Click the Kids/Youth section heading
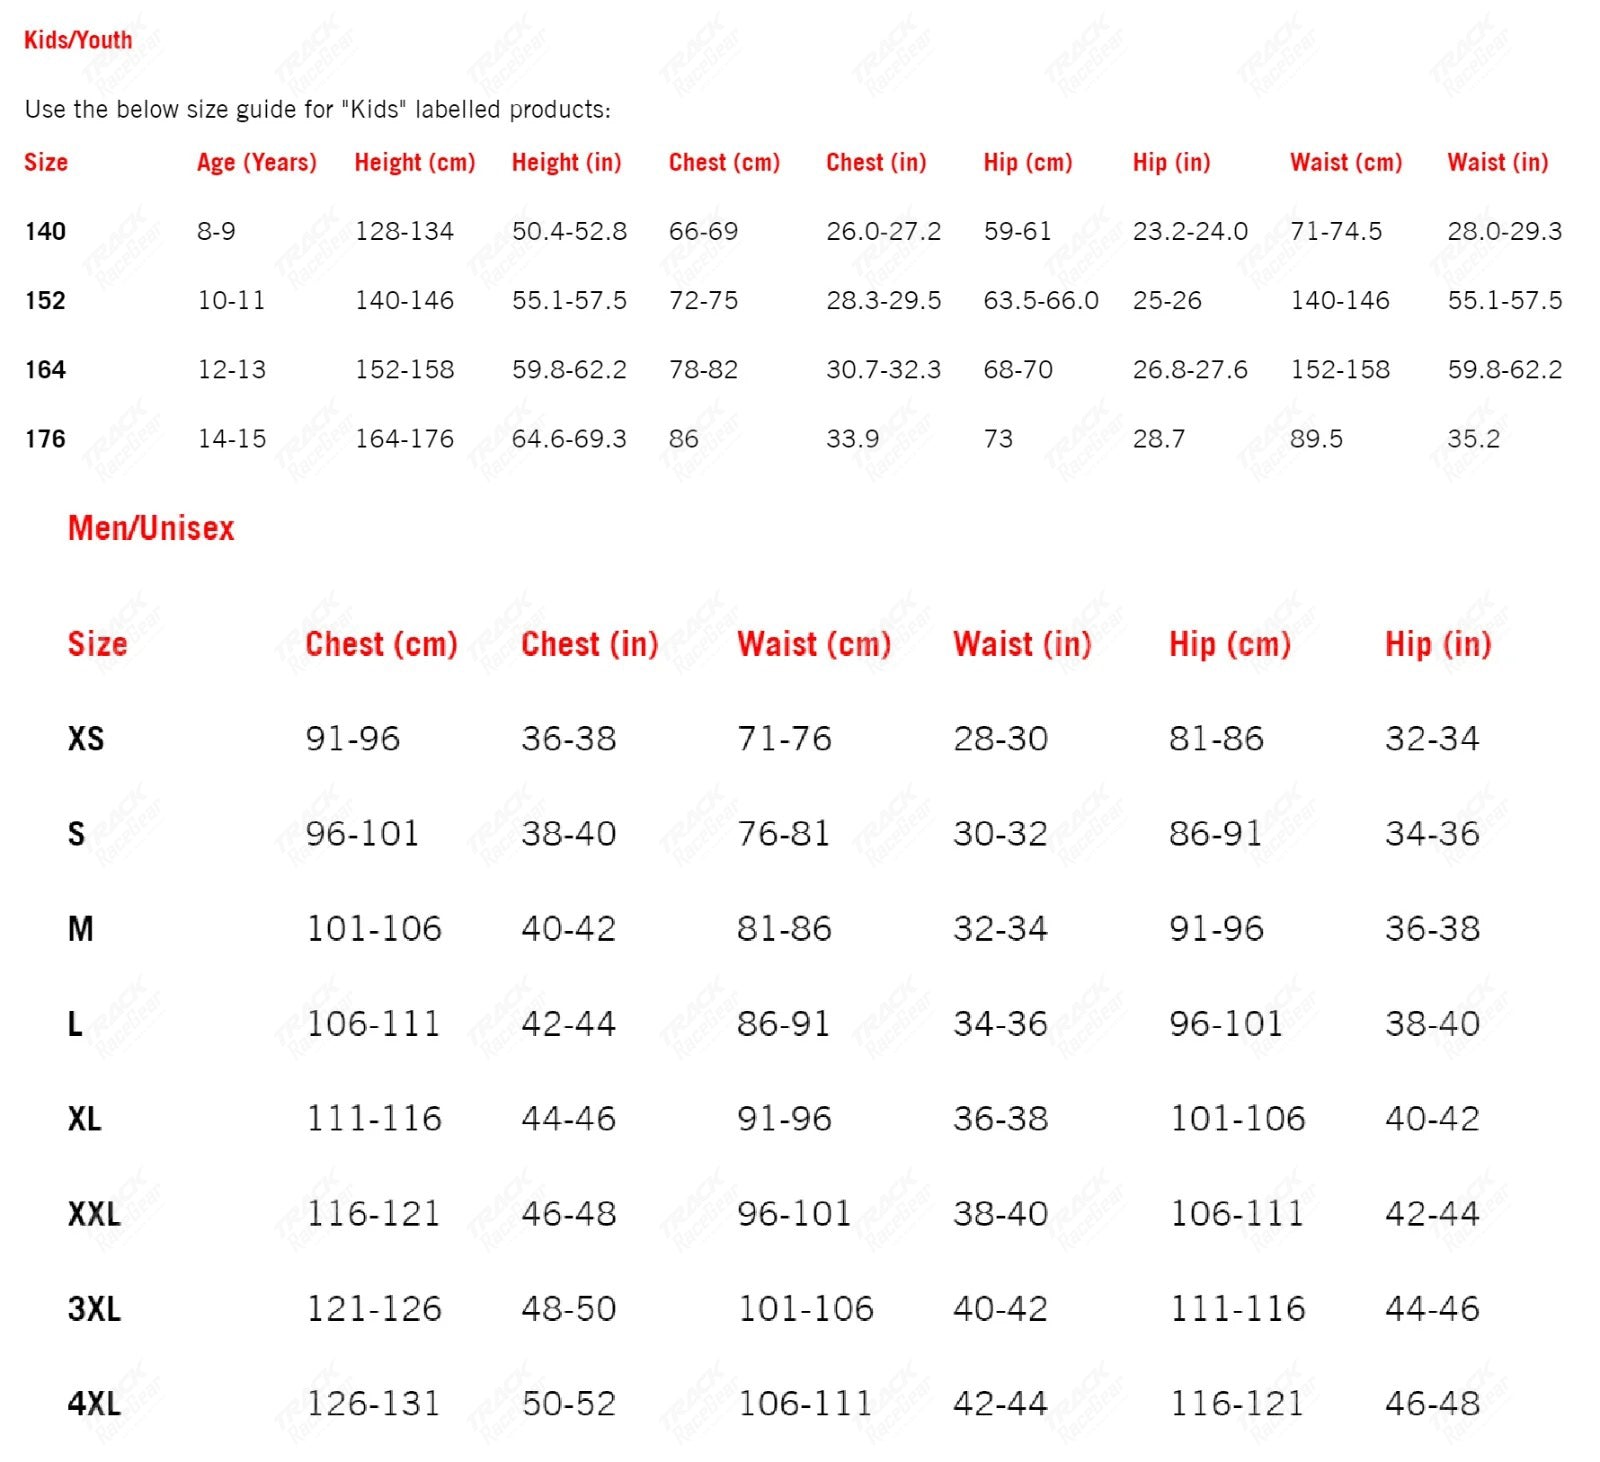The image size is (1600, 1462). (x=78, y=40)
